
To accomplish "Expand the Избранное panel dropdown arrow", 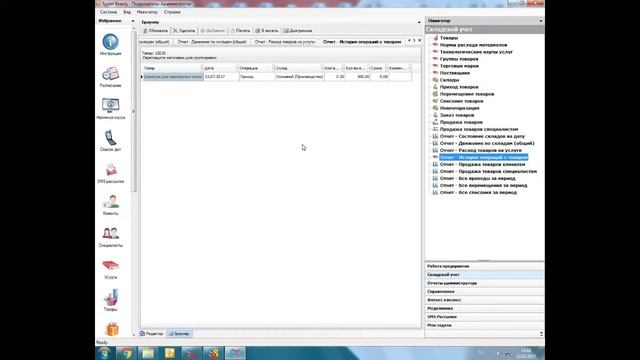I will (x=133, y=21).
